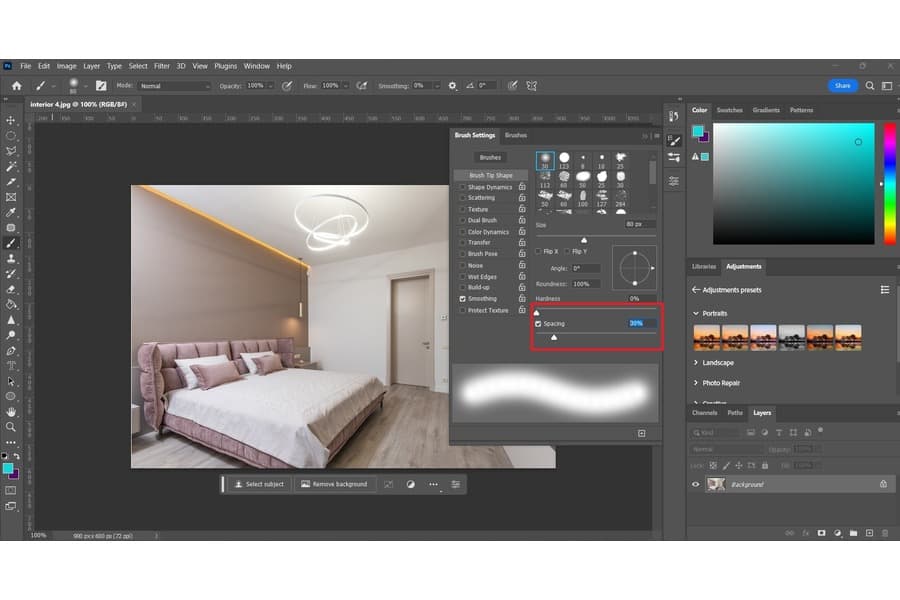Go back using Adjustments presets arrow
The image size is (900, 600).
696,290
